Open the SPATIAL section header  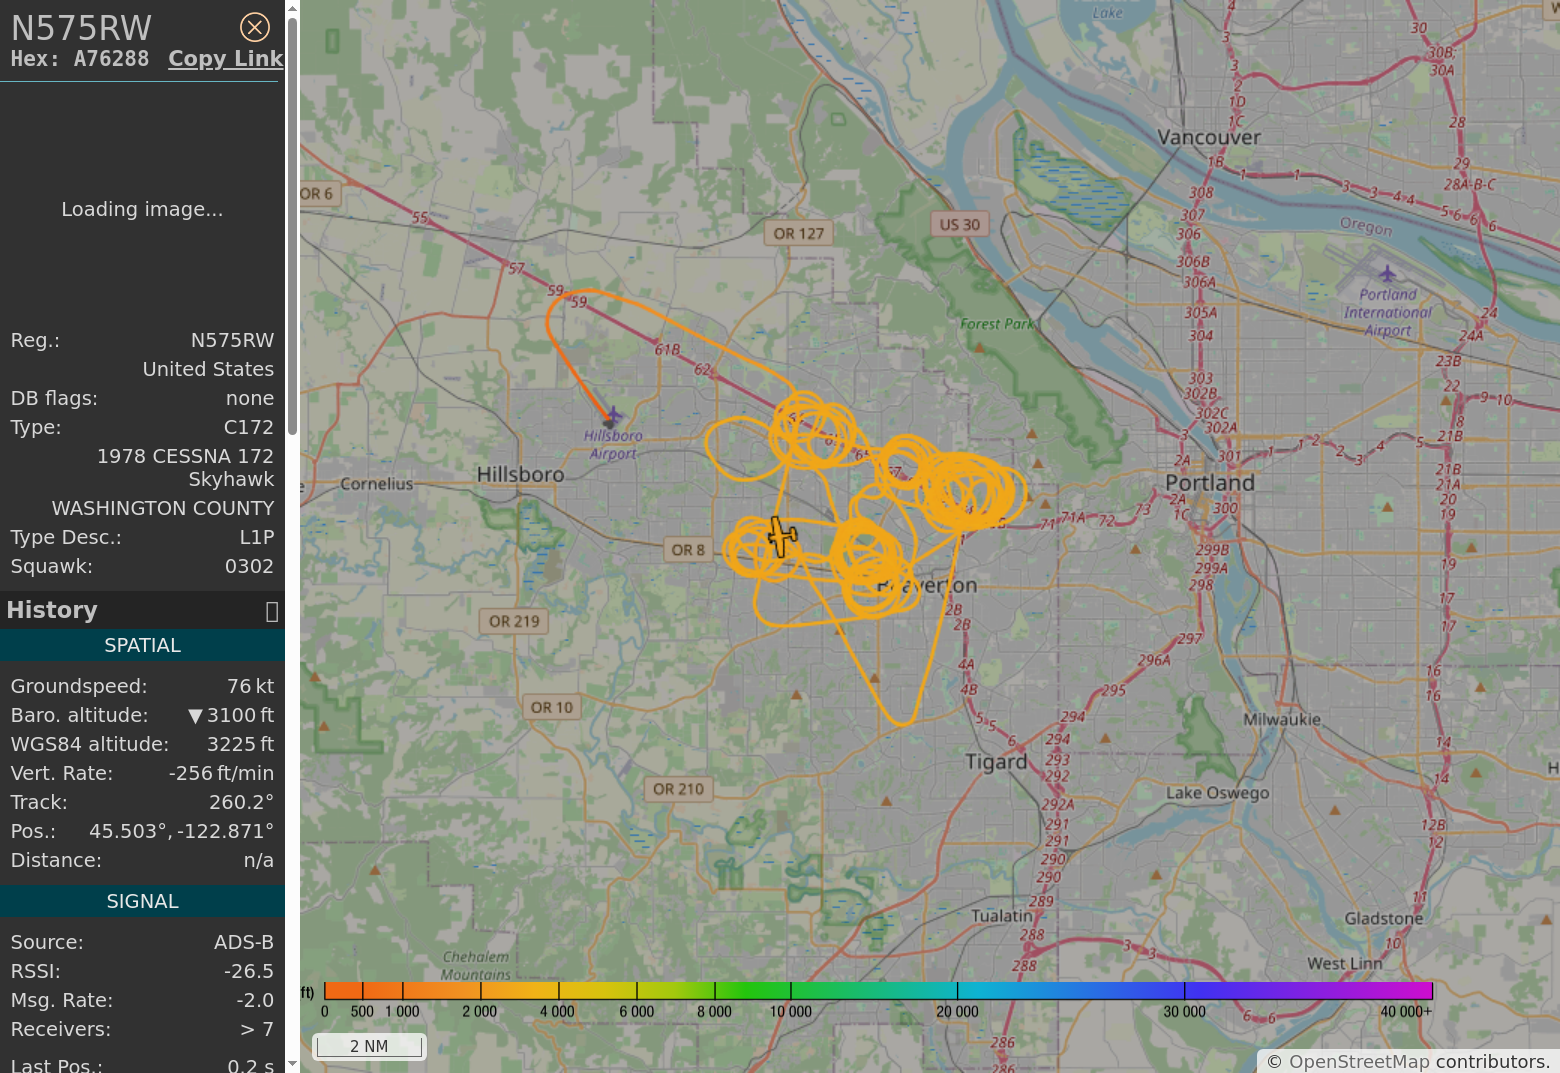(x=142, y=646)
